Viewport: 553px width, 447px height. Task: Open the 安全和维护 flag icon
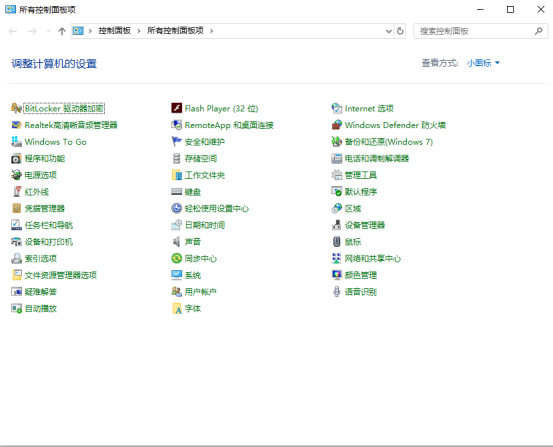tap(176, 141)
